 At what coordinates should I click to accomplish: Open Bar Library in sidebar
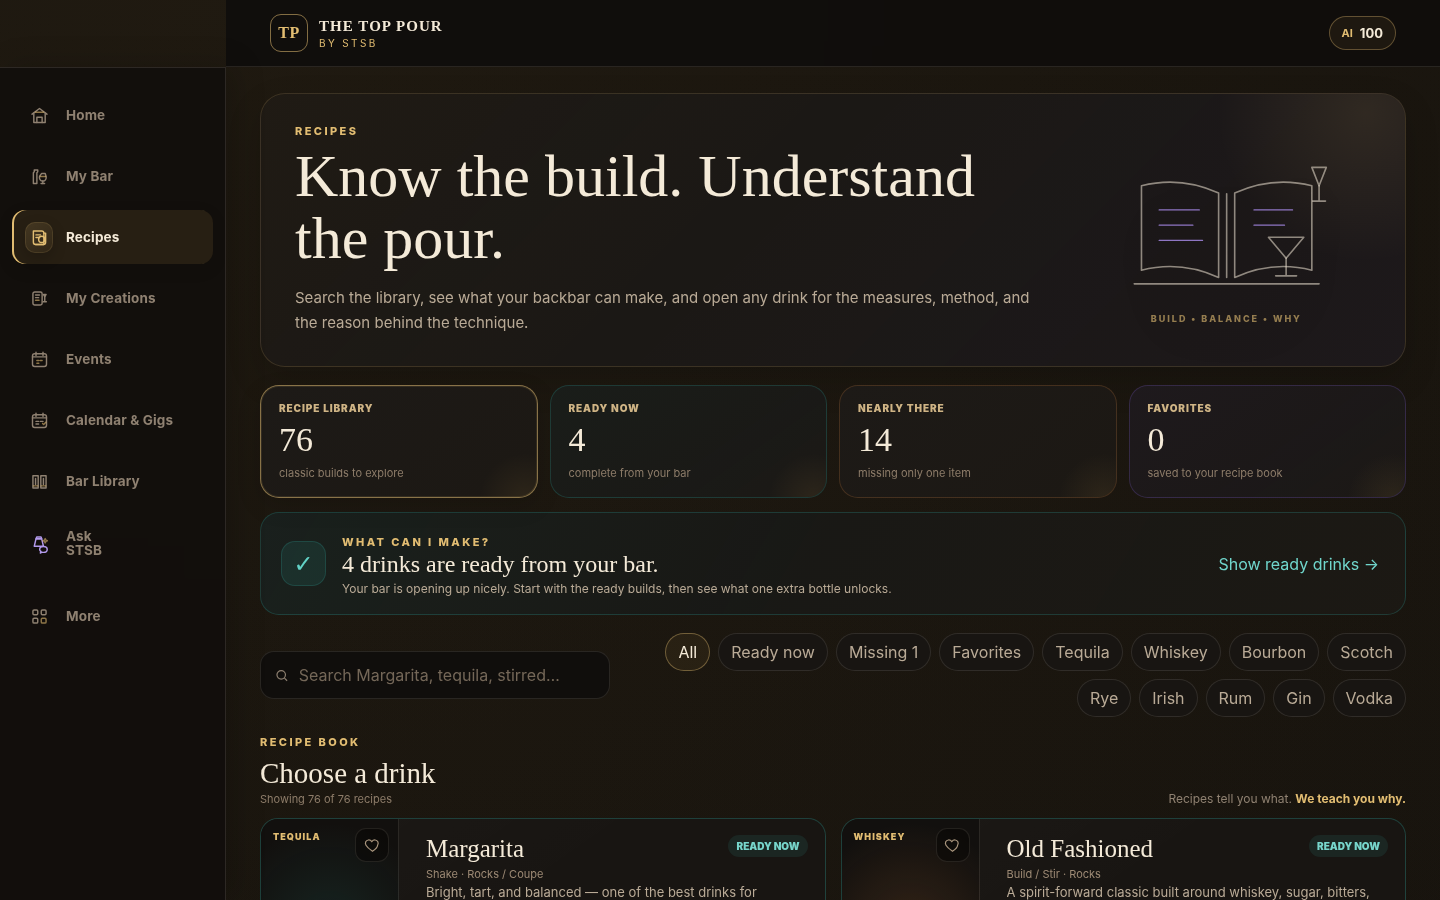click(x=112, y=481)
